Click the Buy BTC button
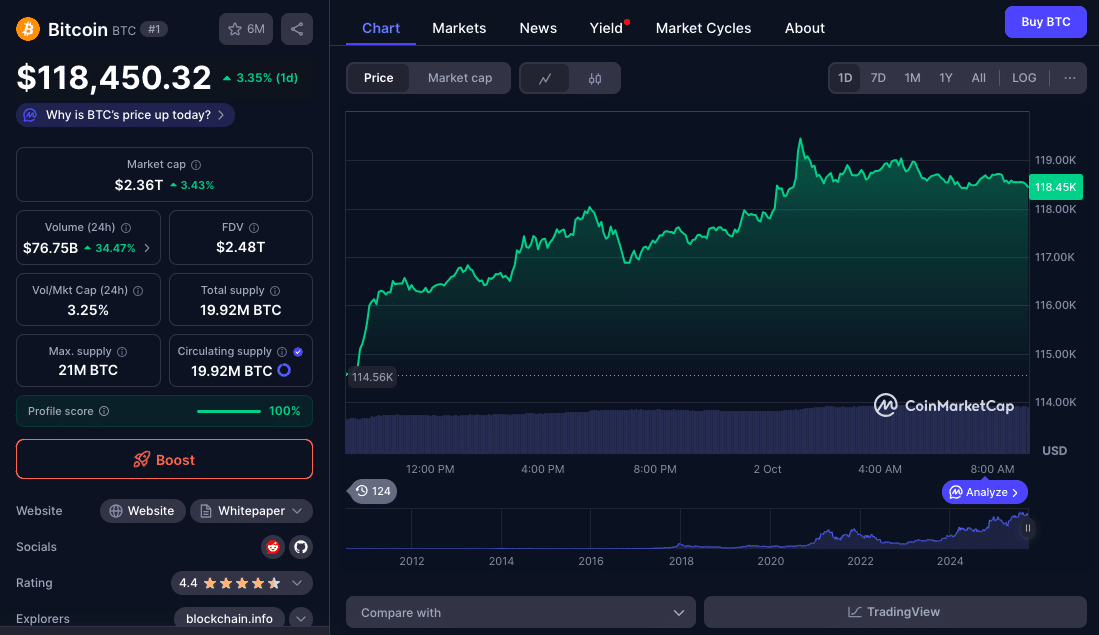Screen dimensions: 1099x635 [x=1045, y=22]
